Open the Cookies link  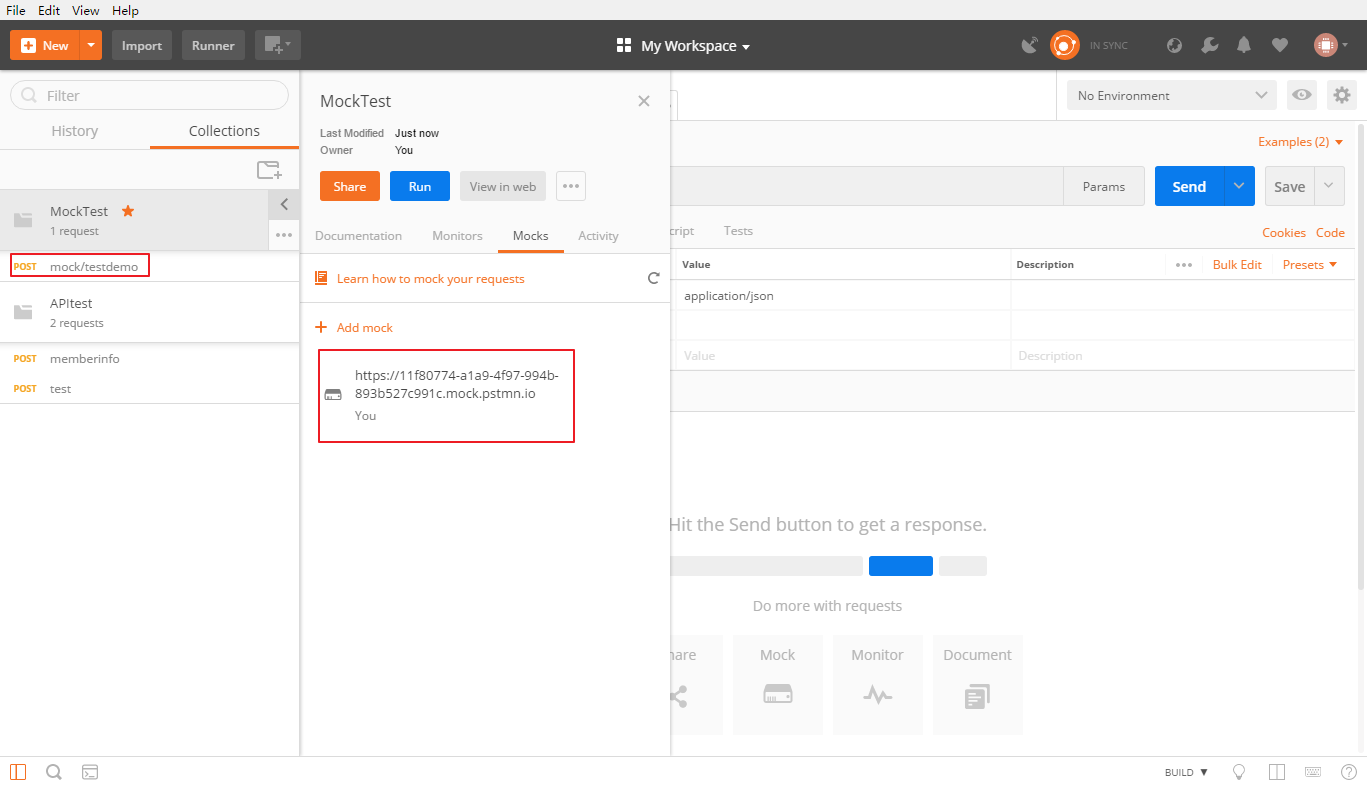click(x=1284, y=233)
